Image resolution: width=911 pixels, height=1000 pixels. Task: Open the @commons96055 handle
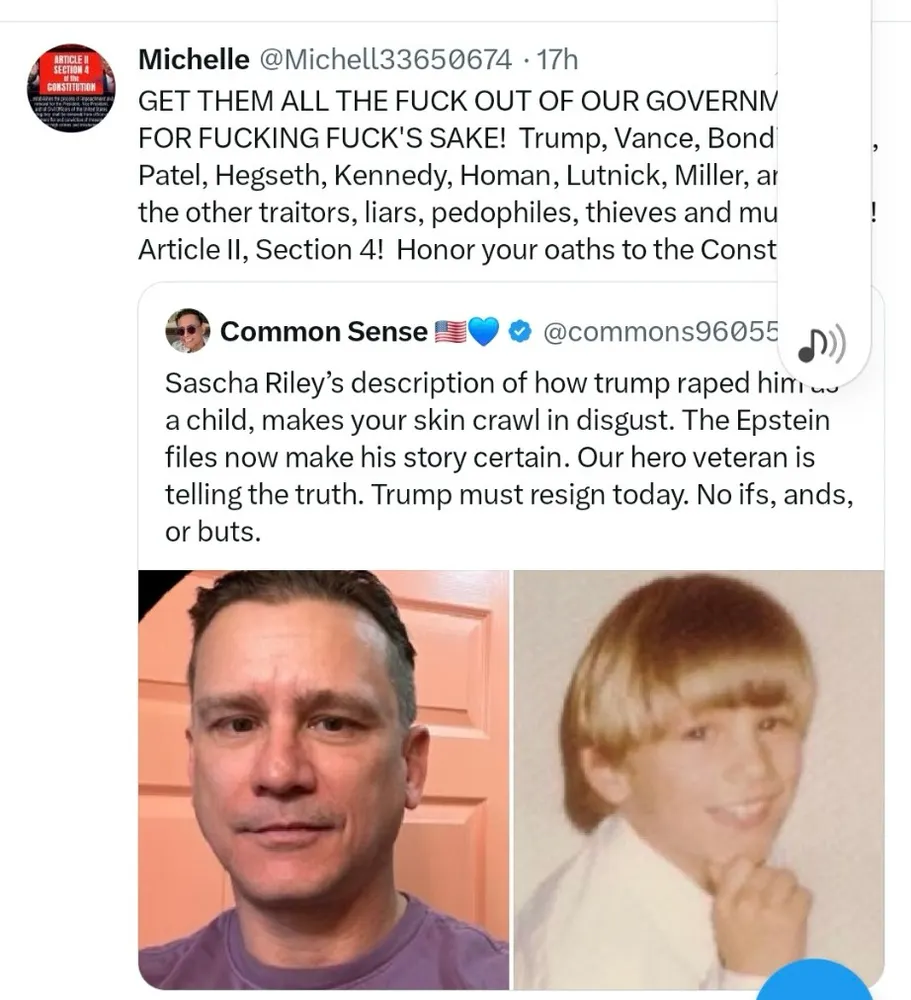(660, 332)
